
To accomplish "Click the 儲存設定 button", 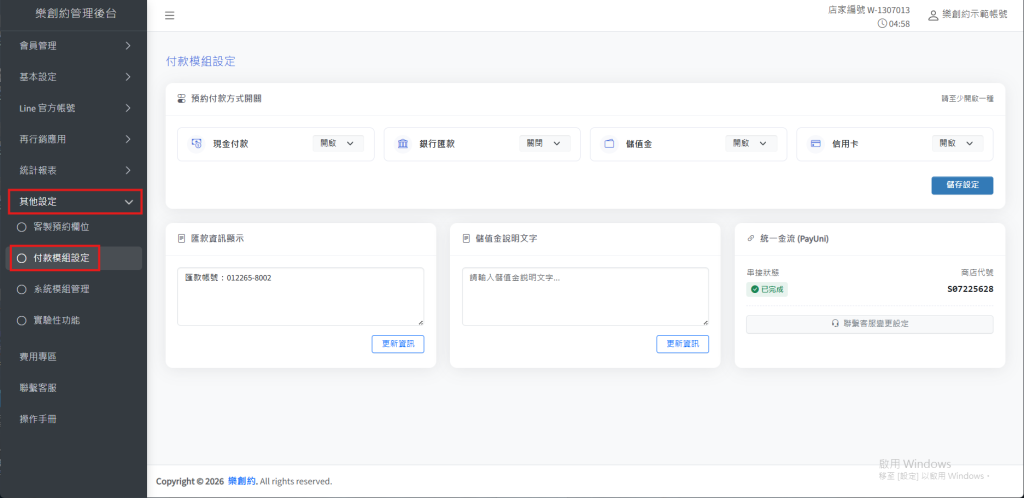I will click(961, 185).
